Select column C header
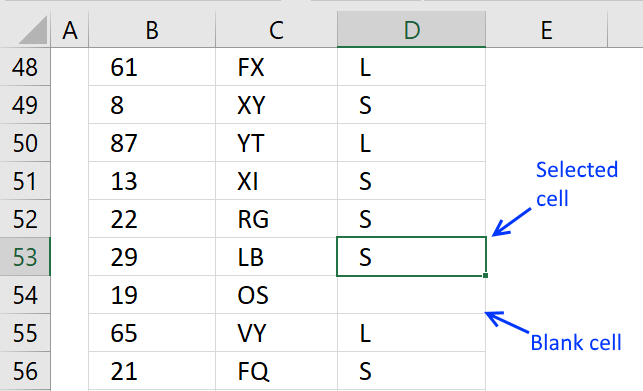Screen dimensions: 643x391 click(x=276, y=29)
